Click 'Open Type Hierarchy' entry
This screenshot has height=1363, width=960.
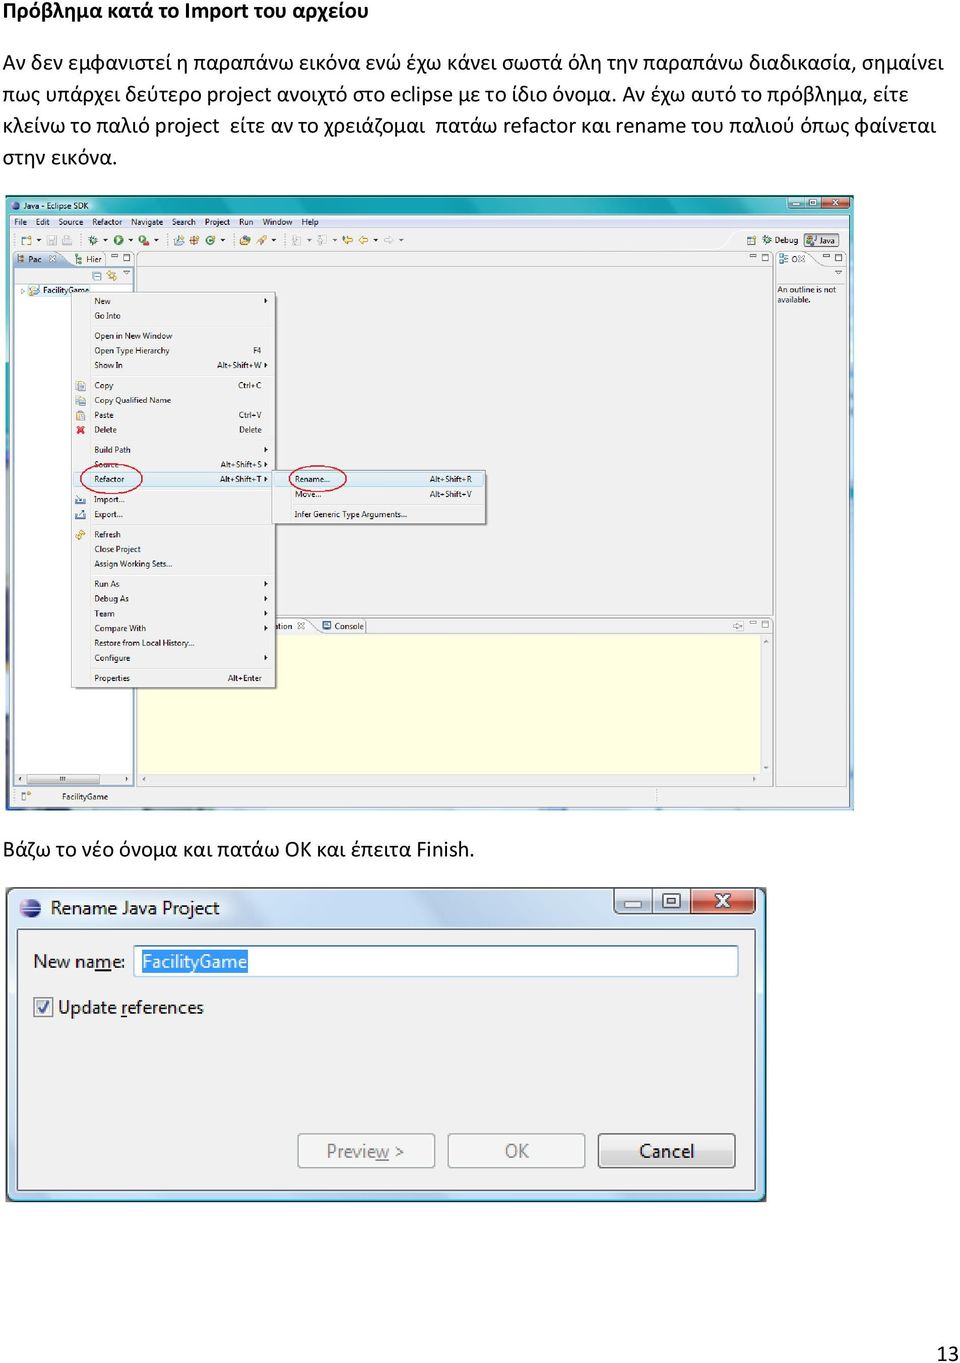tap(173, 351)
